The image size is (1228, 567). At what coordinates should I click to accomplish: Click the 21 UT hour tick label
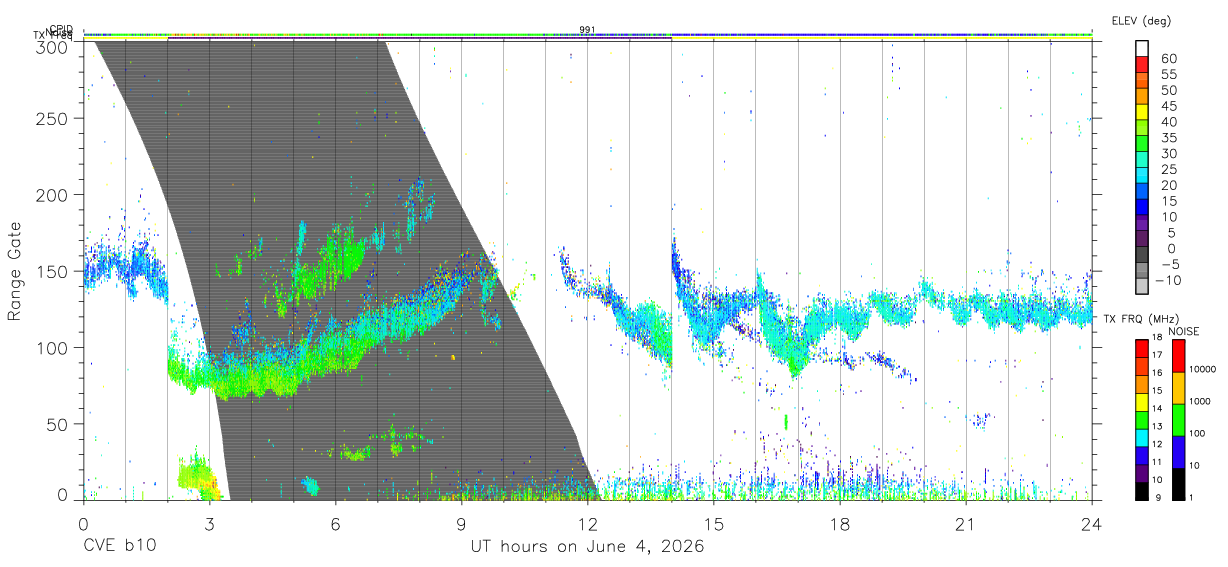[966, 525]
